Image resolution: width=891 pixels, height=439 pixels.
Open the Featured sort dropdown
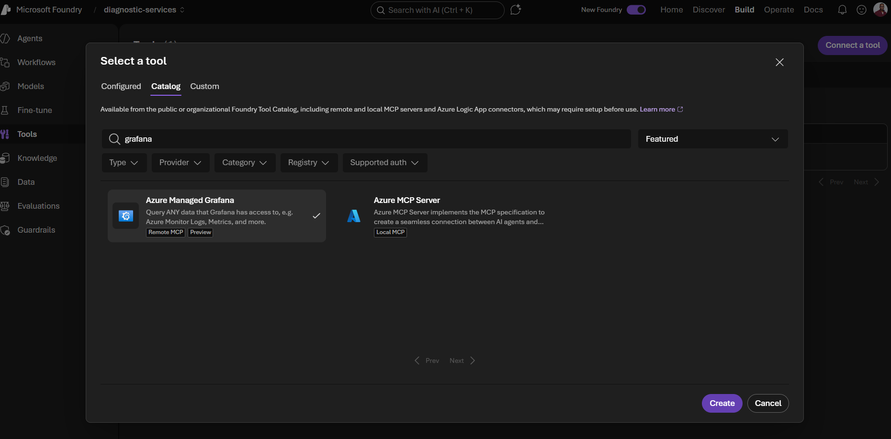click(713, 139)
